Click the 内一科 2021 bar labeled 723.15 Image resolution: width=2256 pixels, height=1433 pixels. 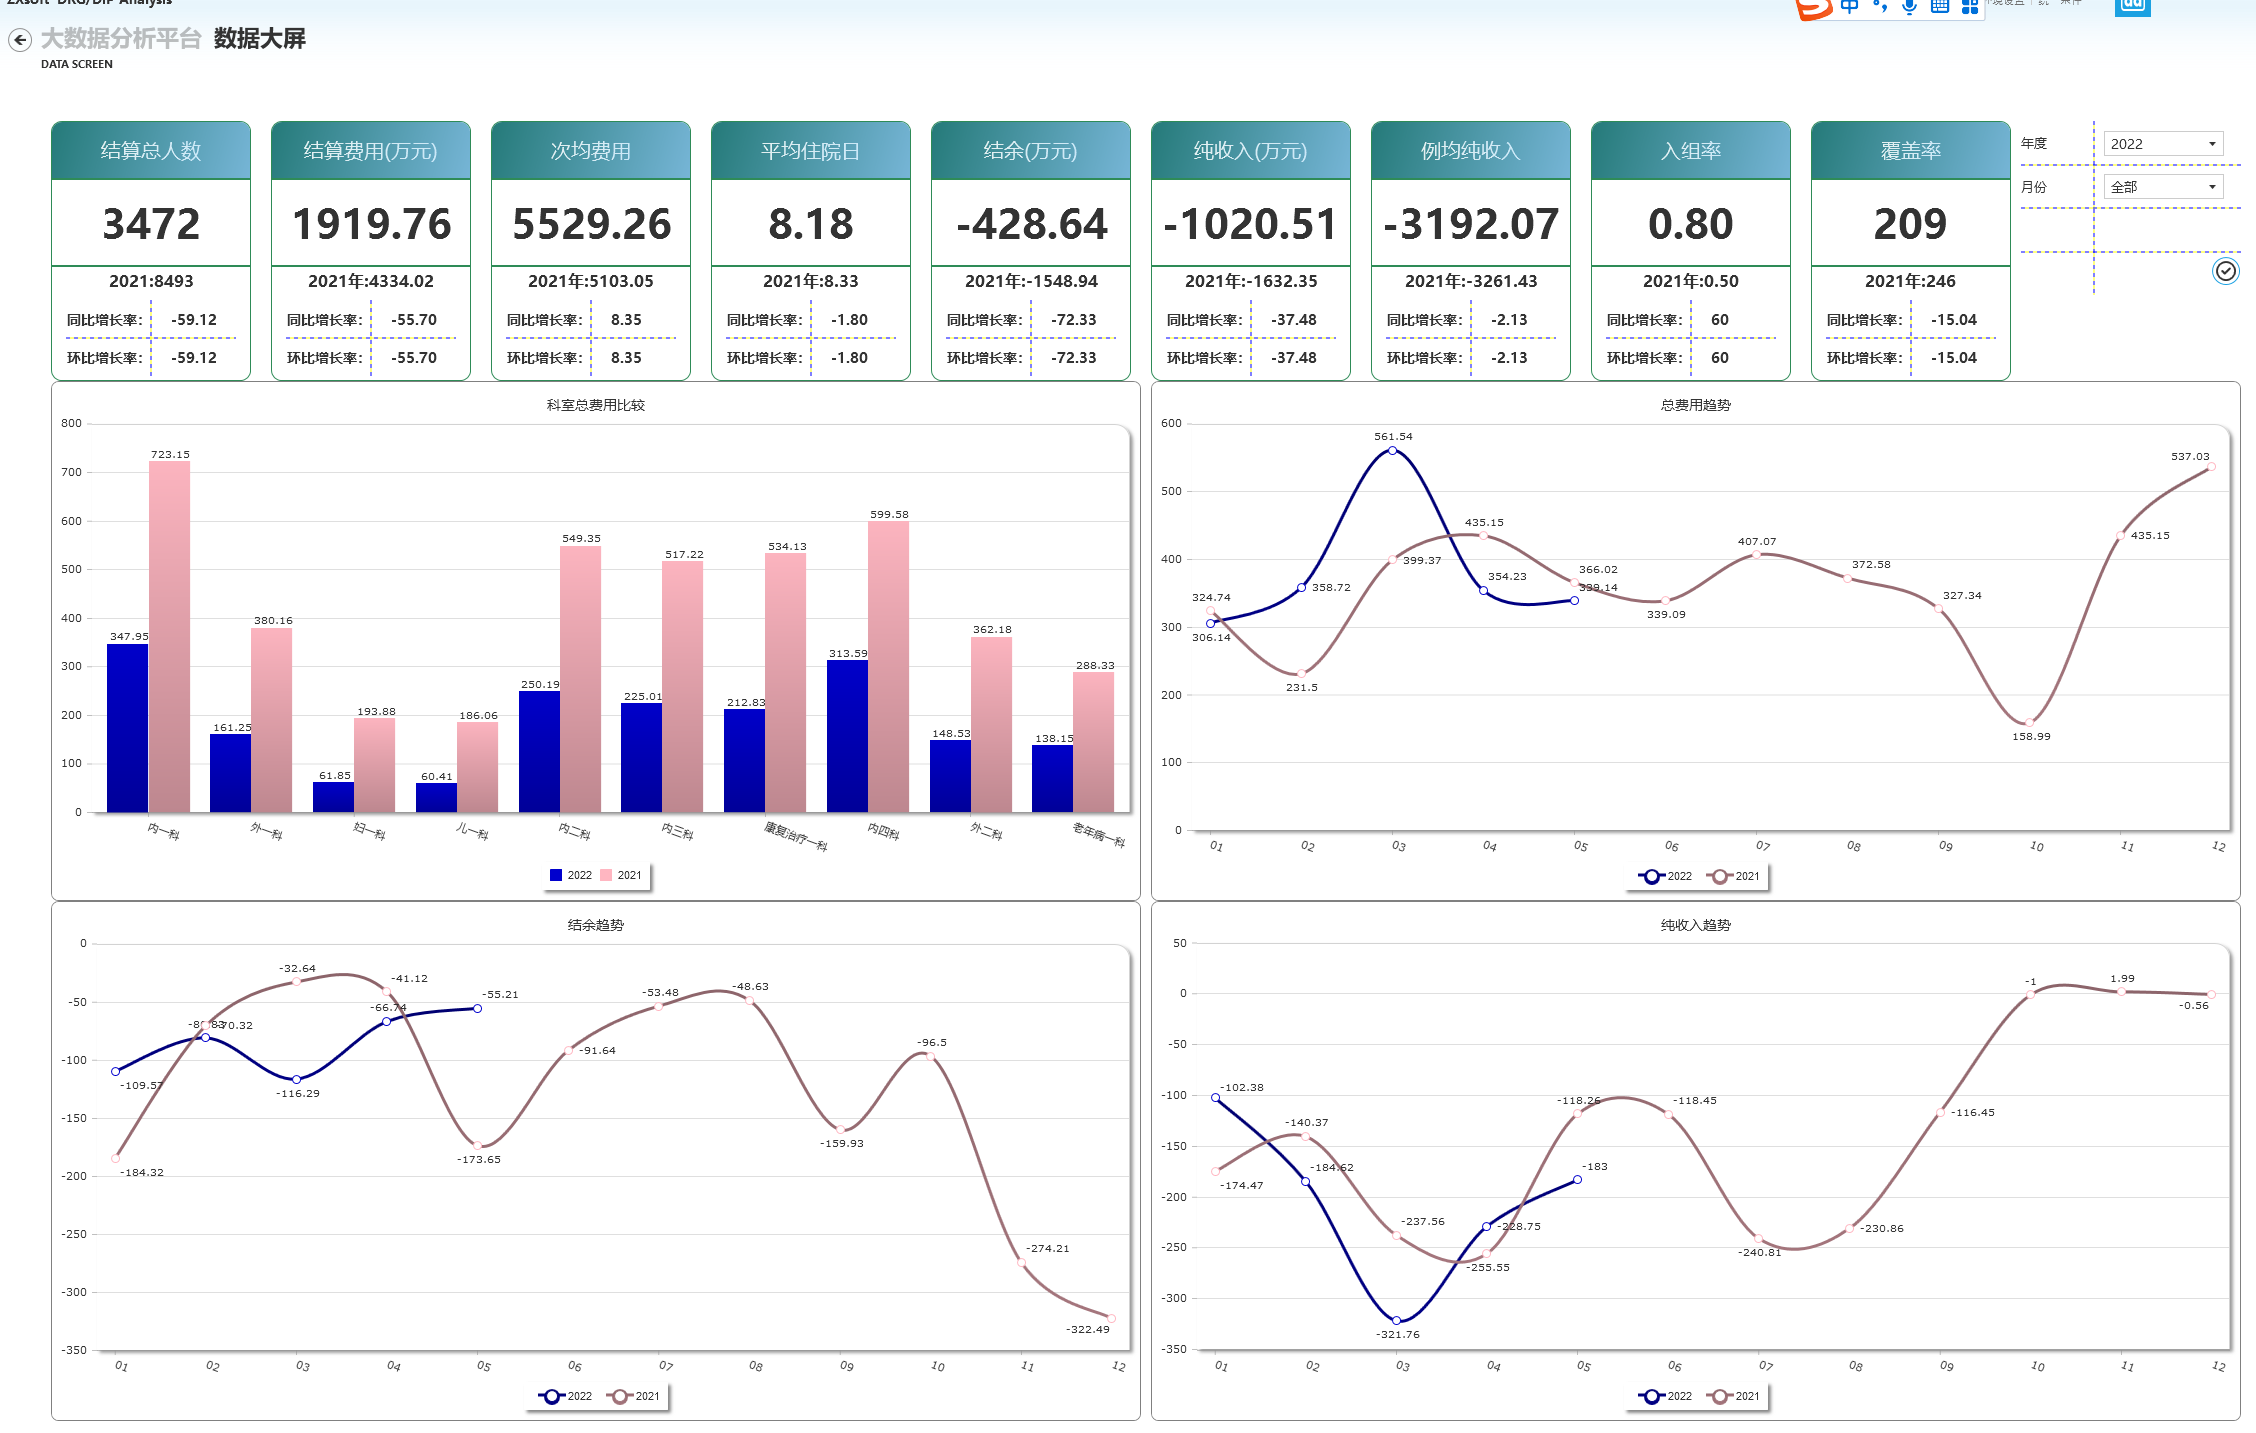(x=169, y=637)
